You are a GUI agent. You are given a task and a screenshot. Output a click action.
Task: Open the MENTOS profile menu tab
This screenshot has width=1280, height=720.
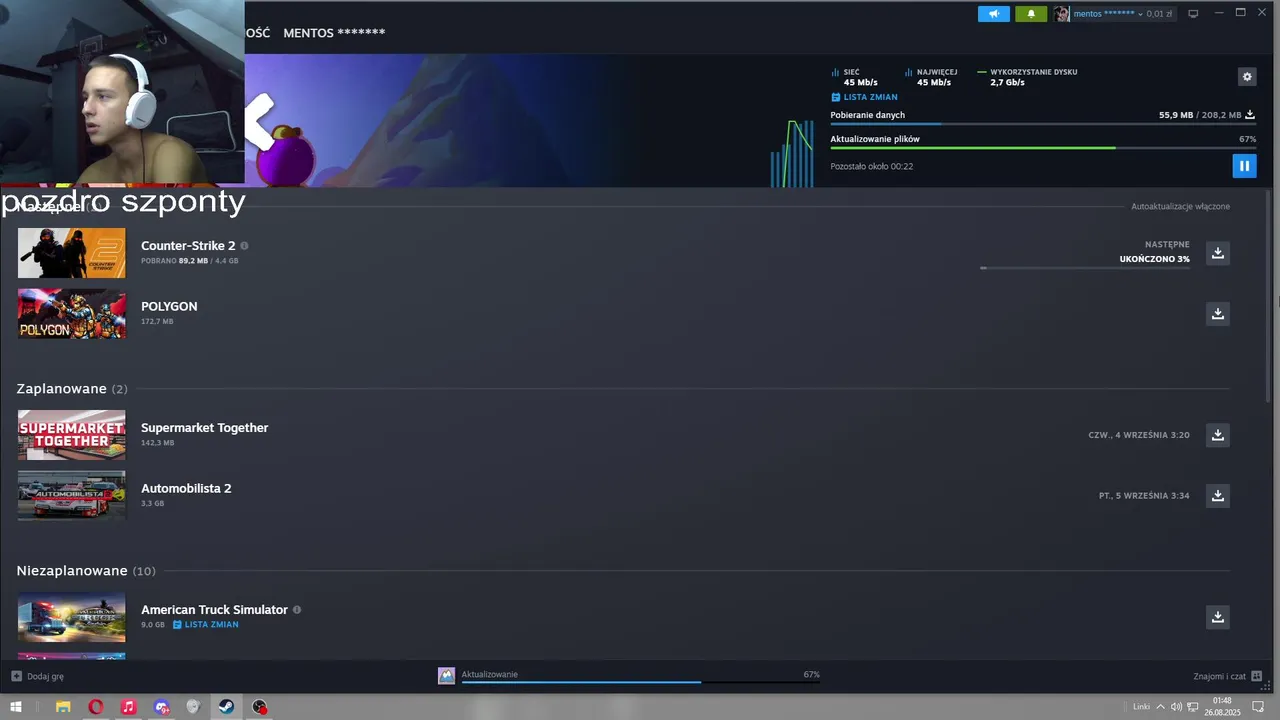334,33
